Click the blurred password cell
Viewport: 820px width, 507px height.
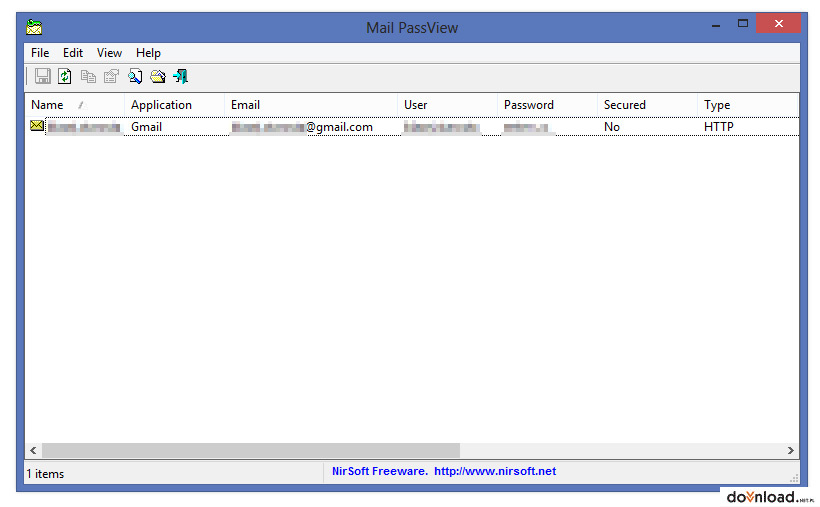(526, 127)
